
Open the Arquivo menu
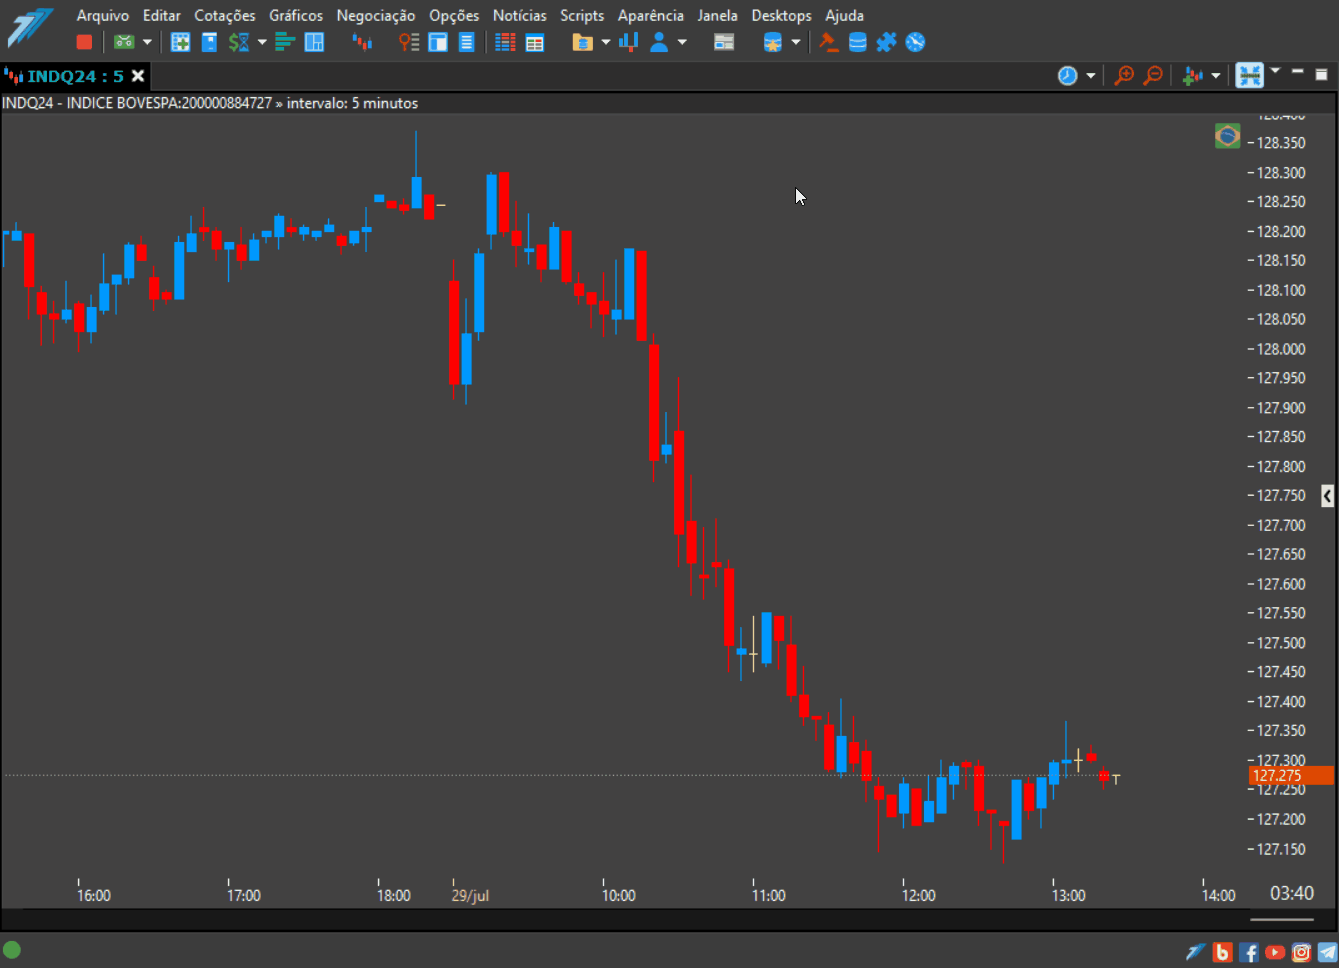click(103, 15)
